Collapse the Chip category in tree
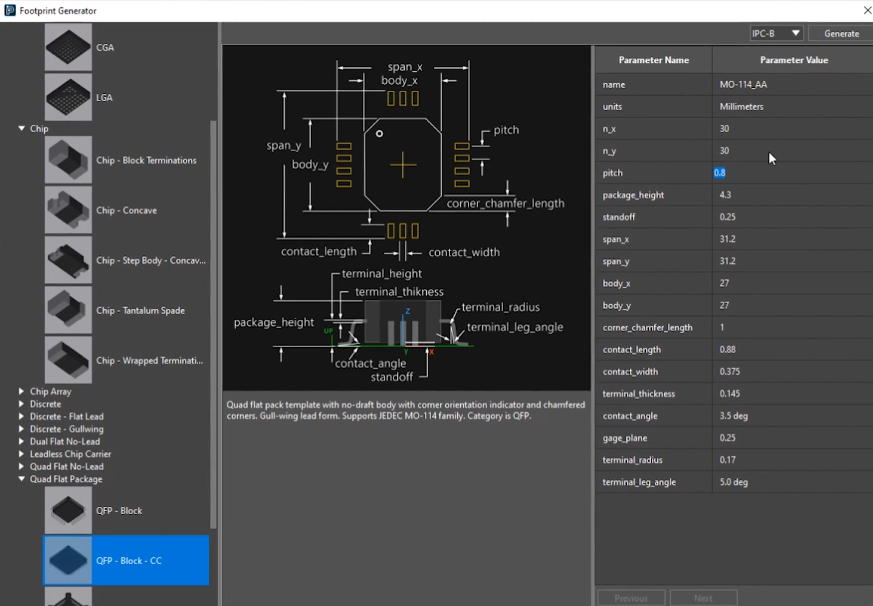The image size is (873, 606). 22,129
